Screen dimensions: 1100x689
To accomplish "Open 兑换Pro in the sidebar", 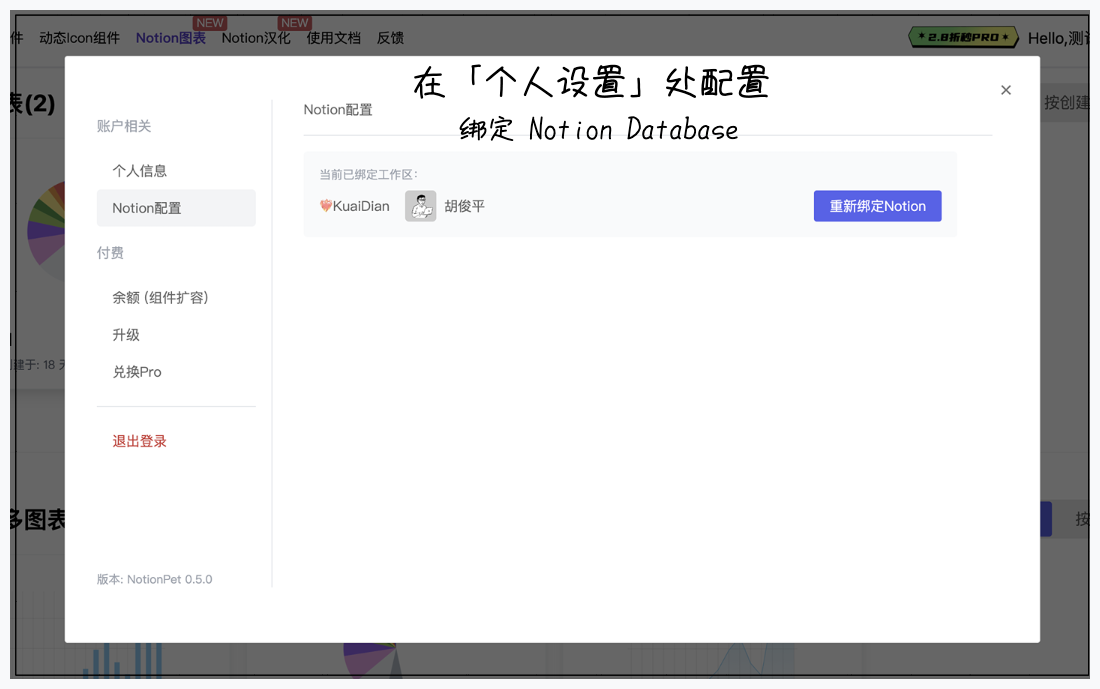I will (137, 372).
